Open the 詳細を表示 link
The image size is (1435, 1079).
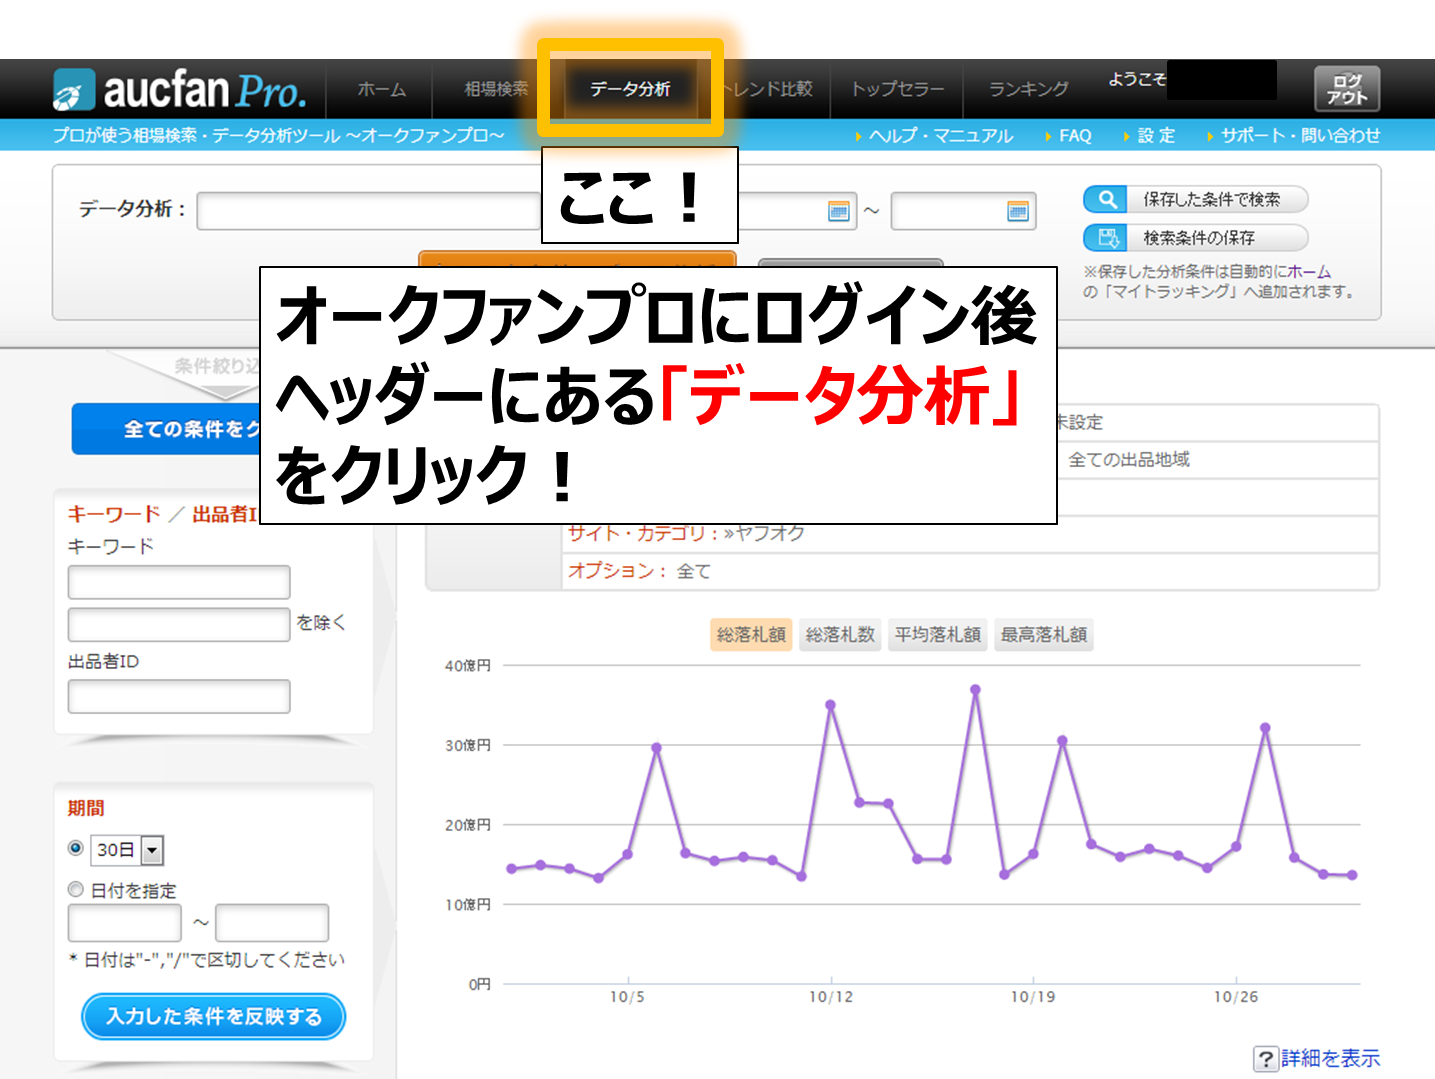point(1330,1058)
